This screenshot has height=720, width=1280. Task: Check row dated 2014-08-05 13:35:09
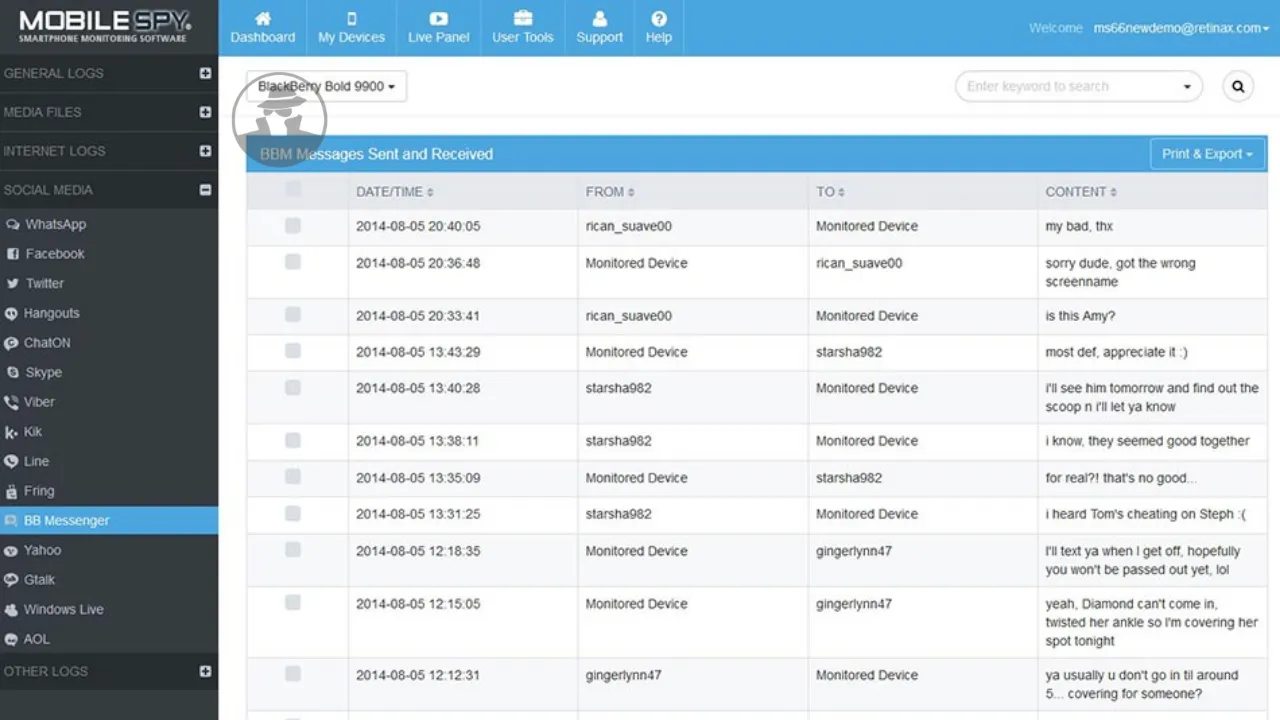293,477
